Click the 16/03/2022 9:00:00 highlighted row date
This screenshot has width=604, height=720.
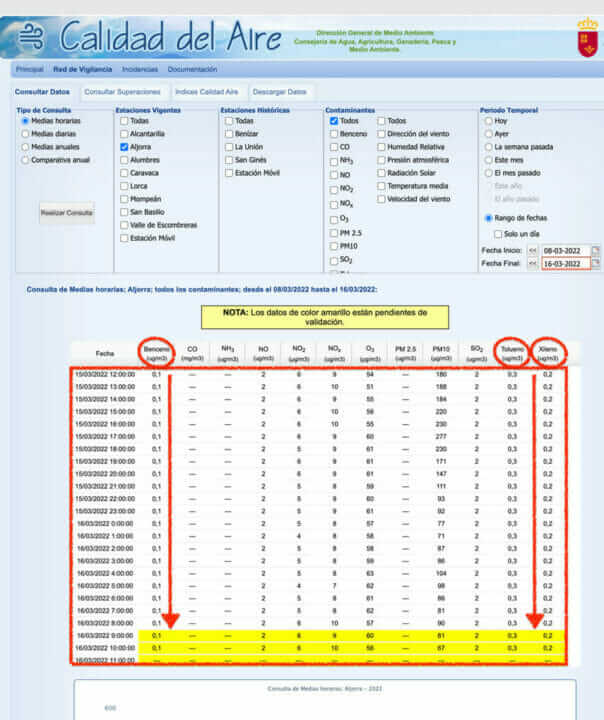[105, 636]
